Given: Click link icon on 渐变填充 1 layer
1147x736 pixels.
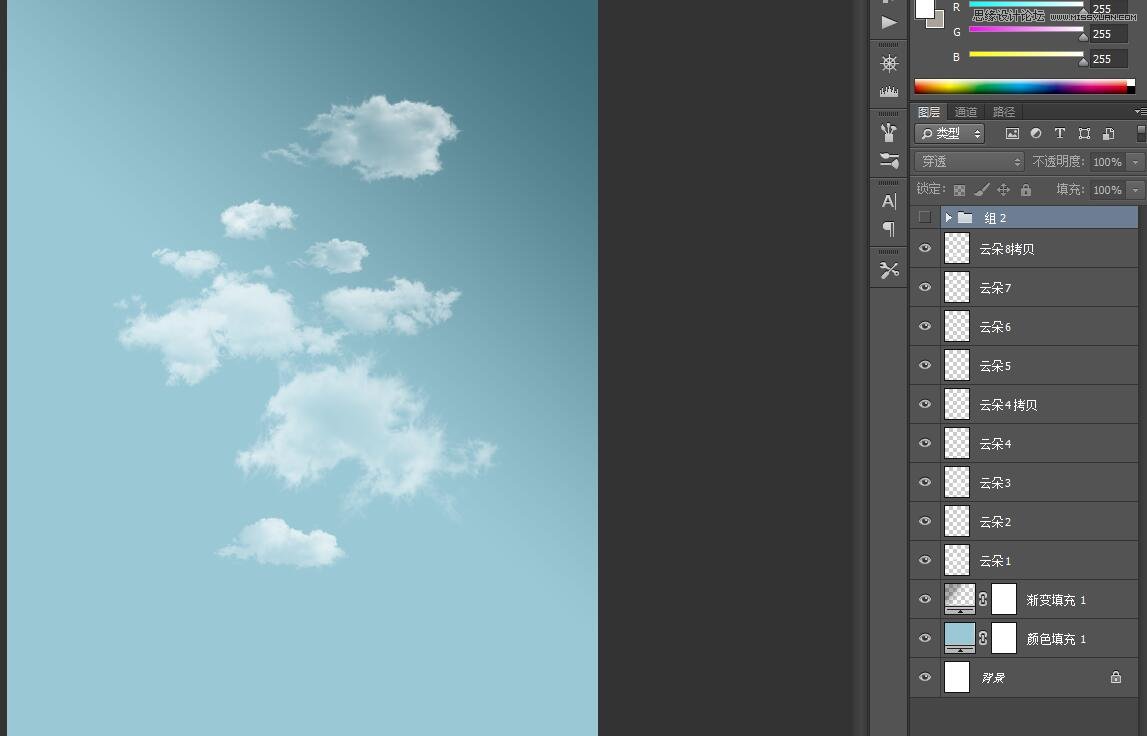Looking at the screenshot, I should 982,599.
